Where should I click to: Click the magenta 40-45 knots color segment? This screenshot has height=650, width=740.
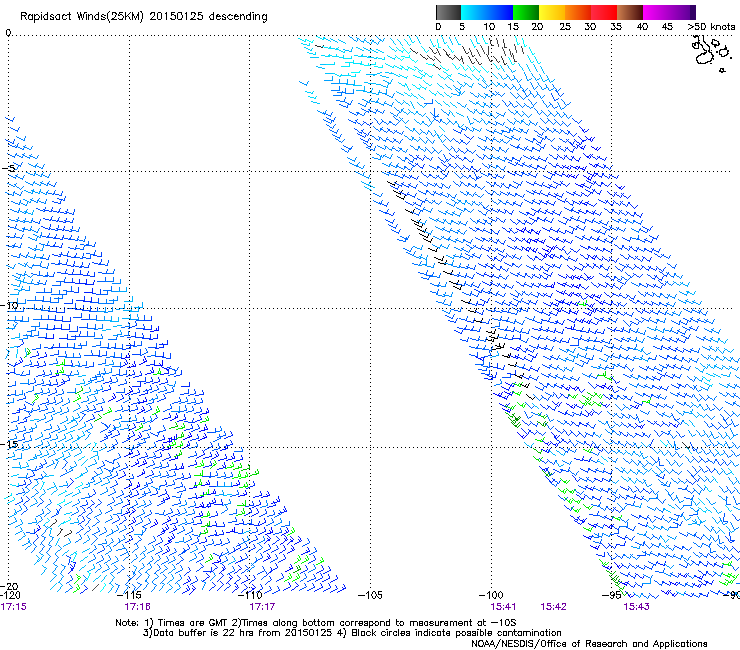(x=656, y=12)
